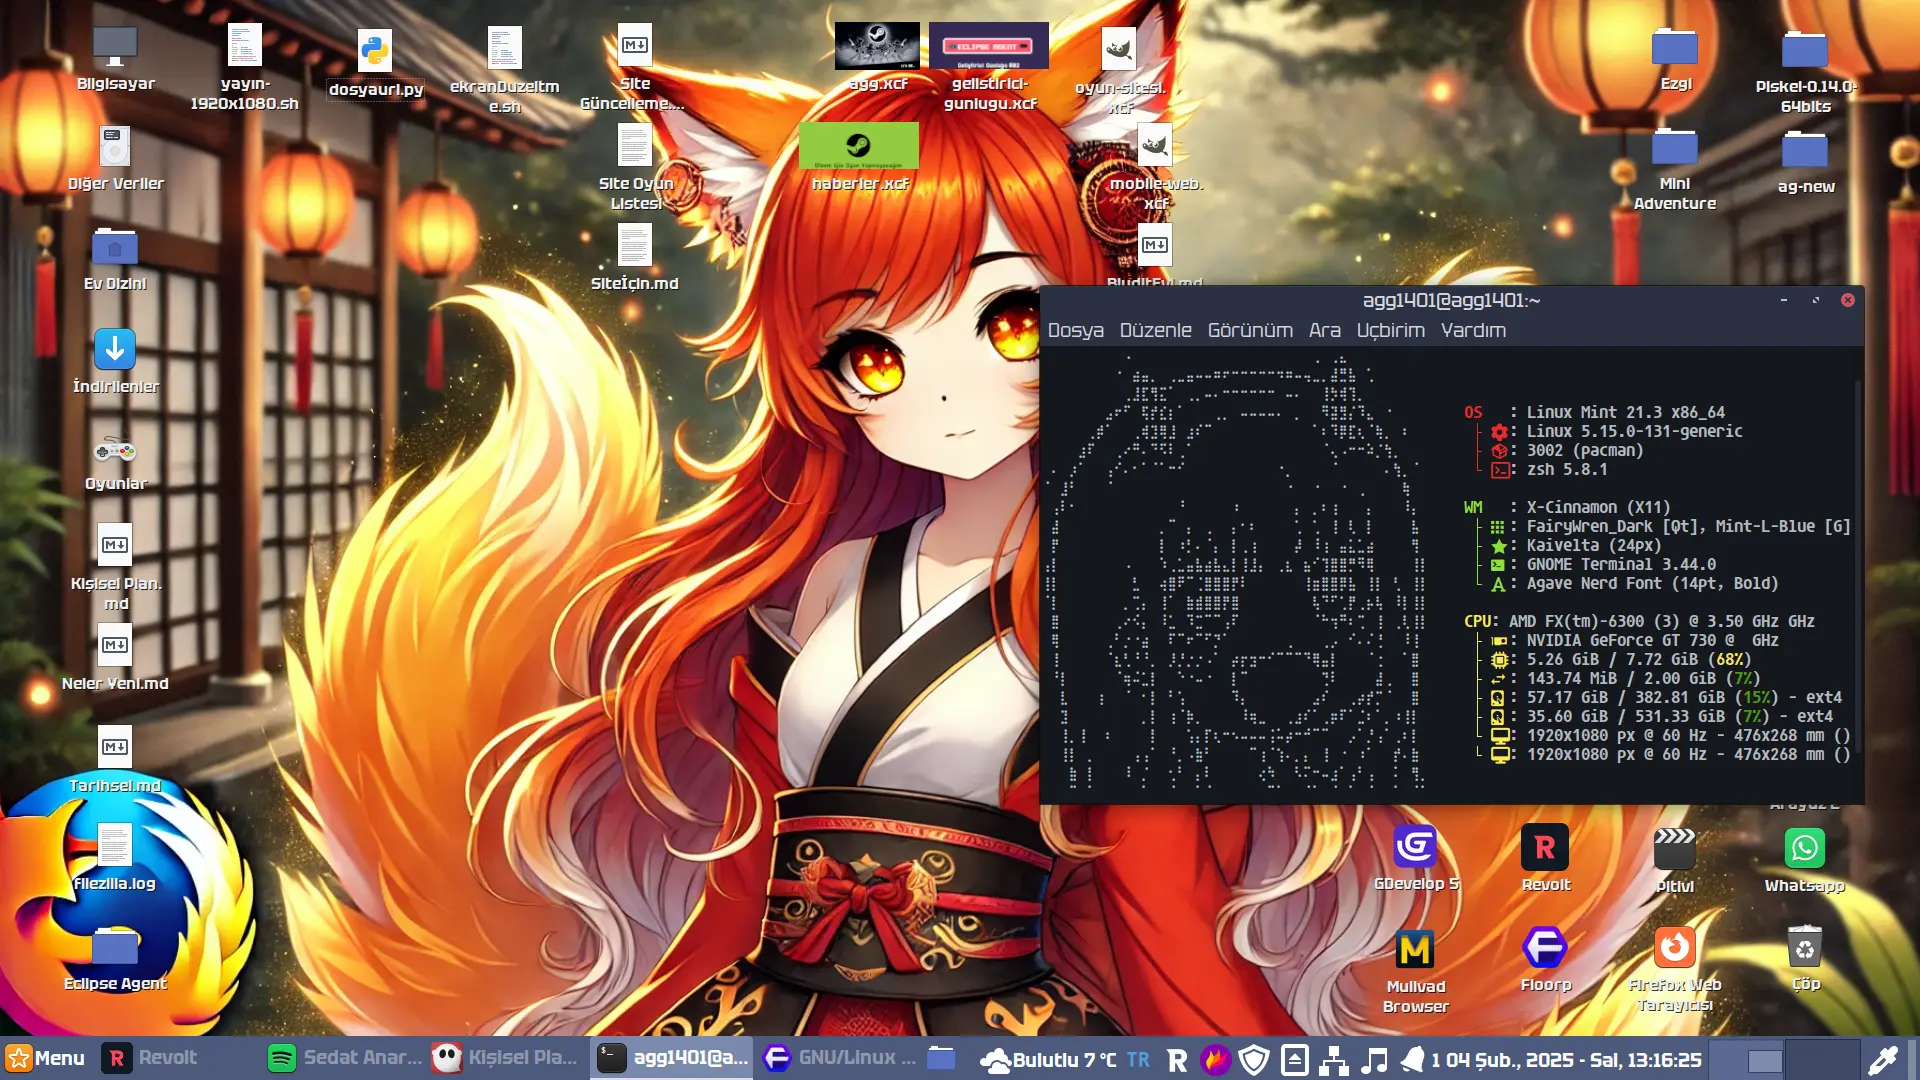Screen dimensions: 1920x1080
Task: Open the Revolt tray icon
Action: [x=1177, y=1060]
